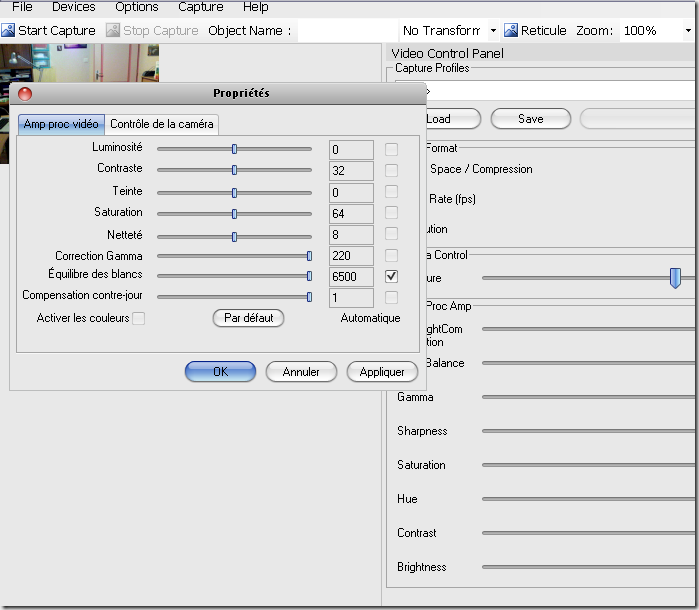Click the Saturation slider handle in Propriétés
Image resolution: width=699 pixels, height=610 pixels.
pos(234,214)
